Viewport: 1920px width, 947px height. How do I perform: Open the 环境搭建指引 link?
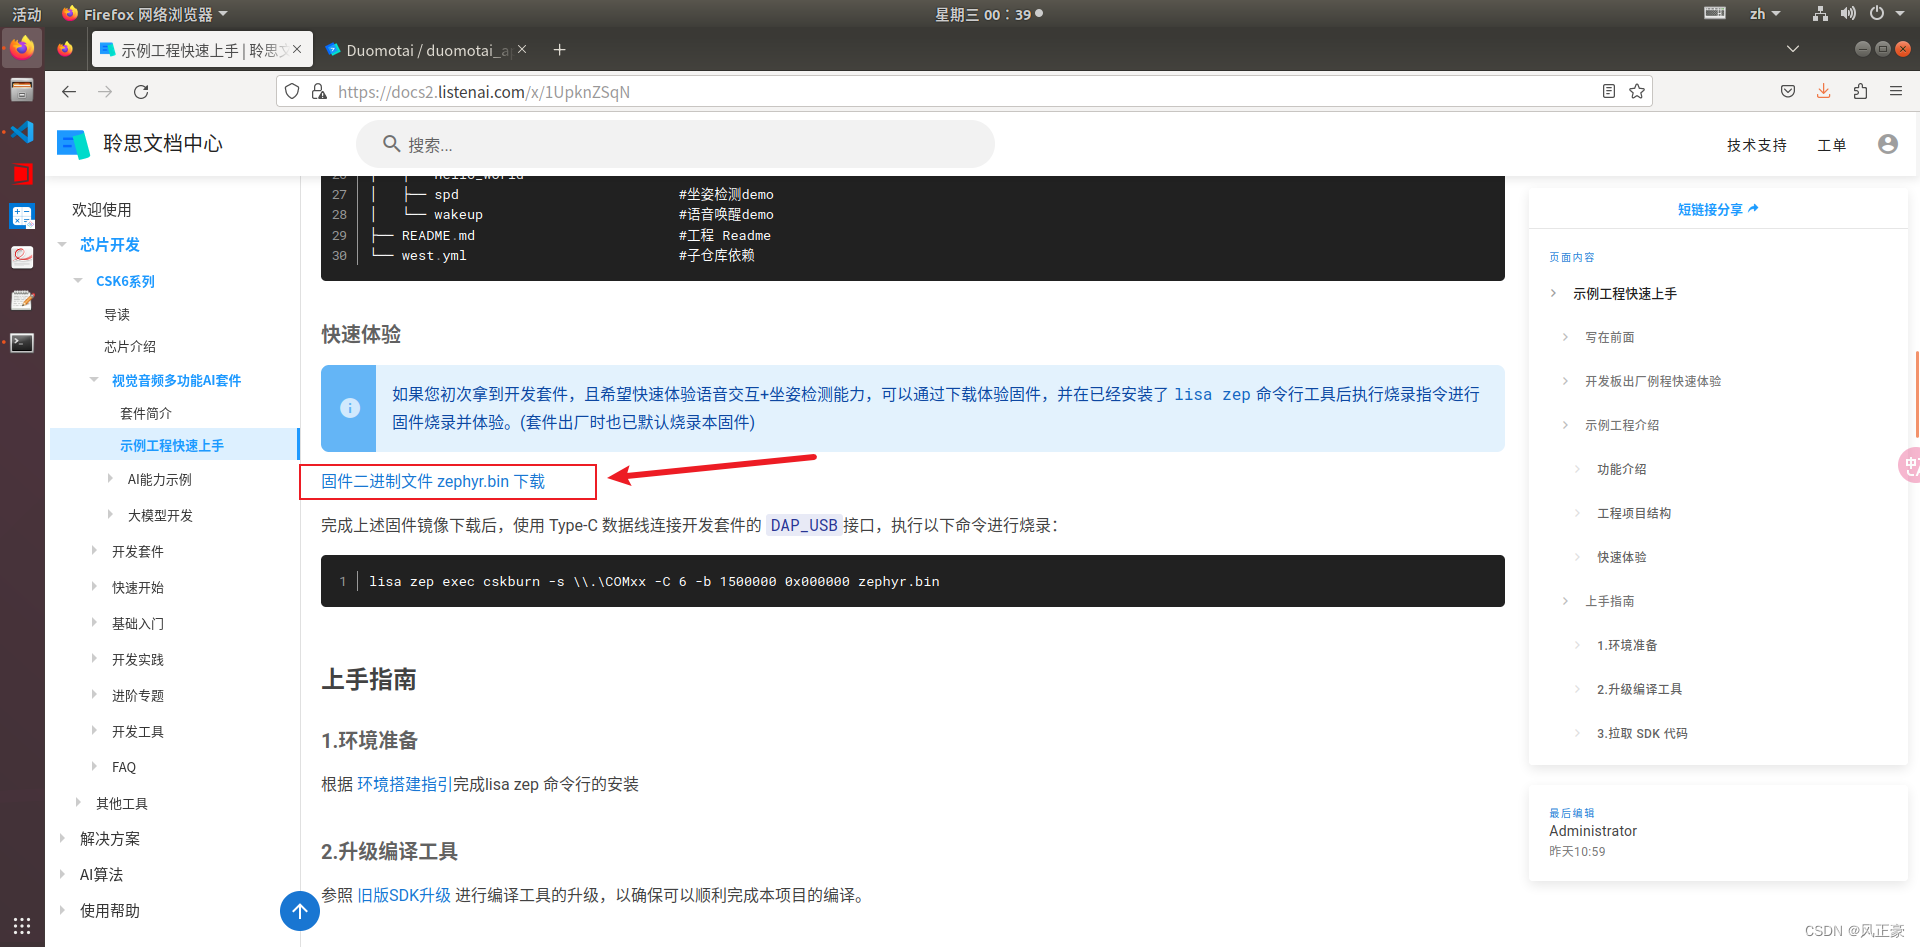coord(405,784)
